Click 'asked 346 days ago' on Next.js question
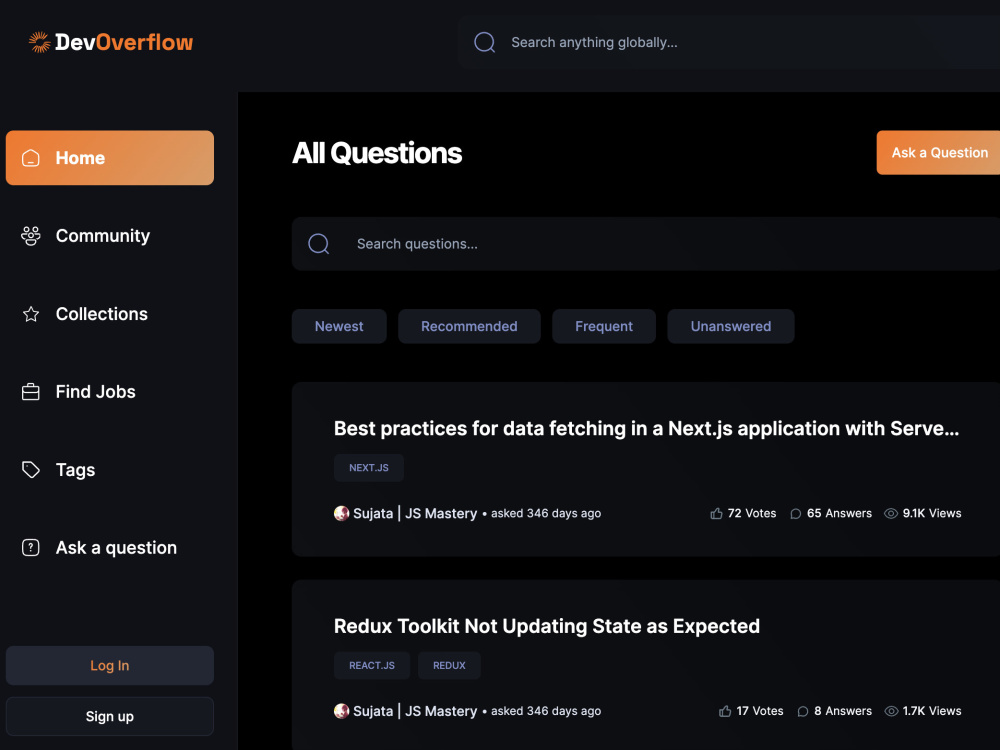 (x=546, y=513)
